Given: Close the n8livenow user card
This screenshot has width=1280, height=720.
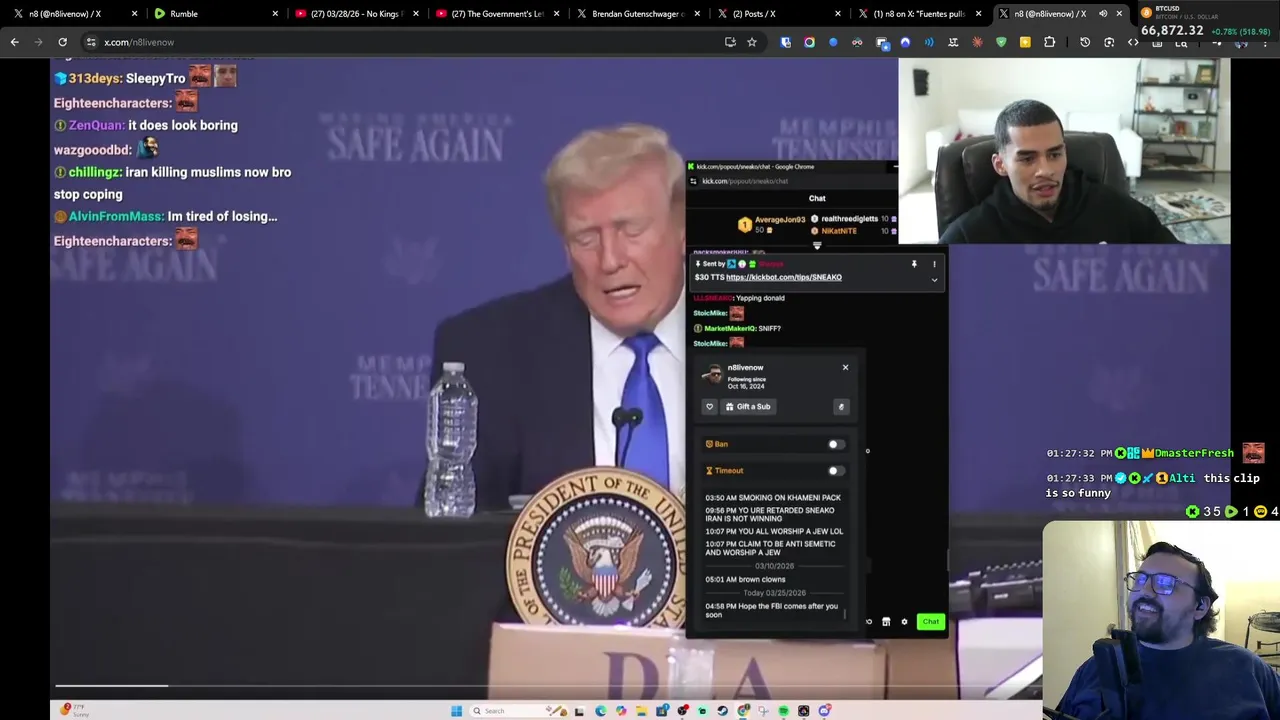Looking at the screenshot, I should coord(845,367).
